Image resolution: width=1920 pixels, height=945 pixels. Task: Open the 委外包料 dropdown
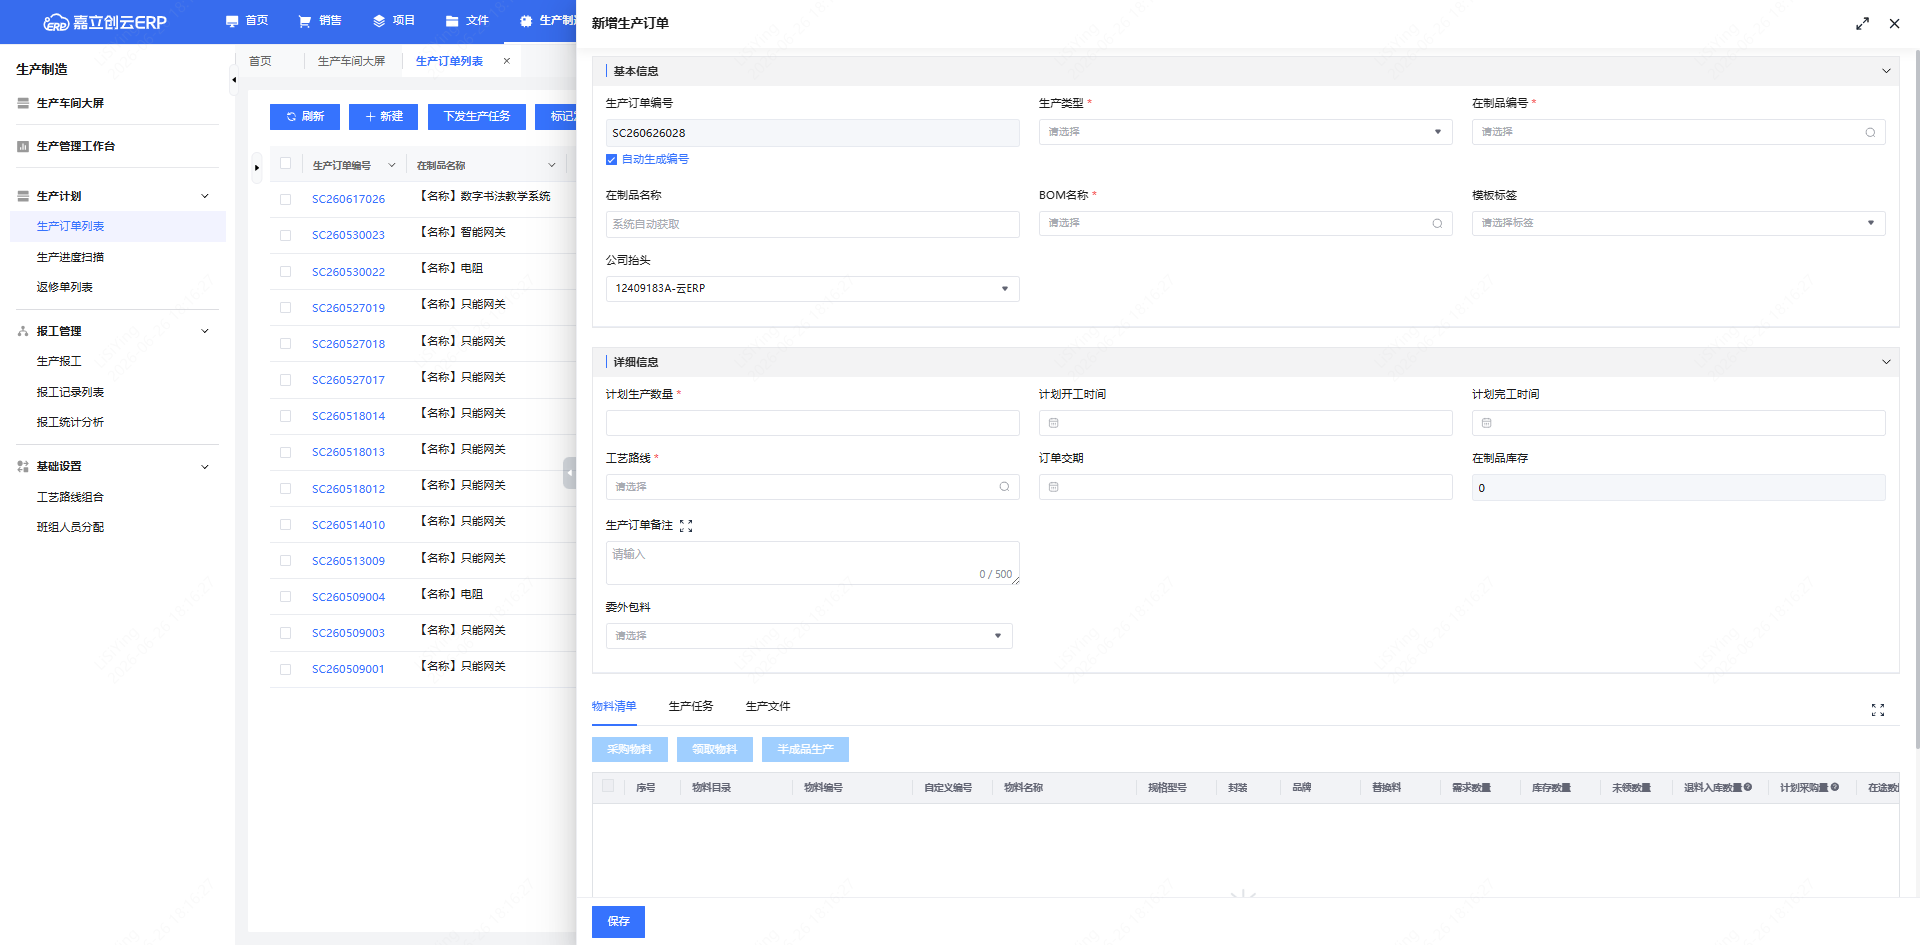[x=809, y=636]
